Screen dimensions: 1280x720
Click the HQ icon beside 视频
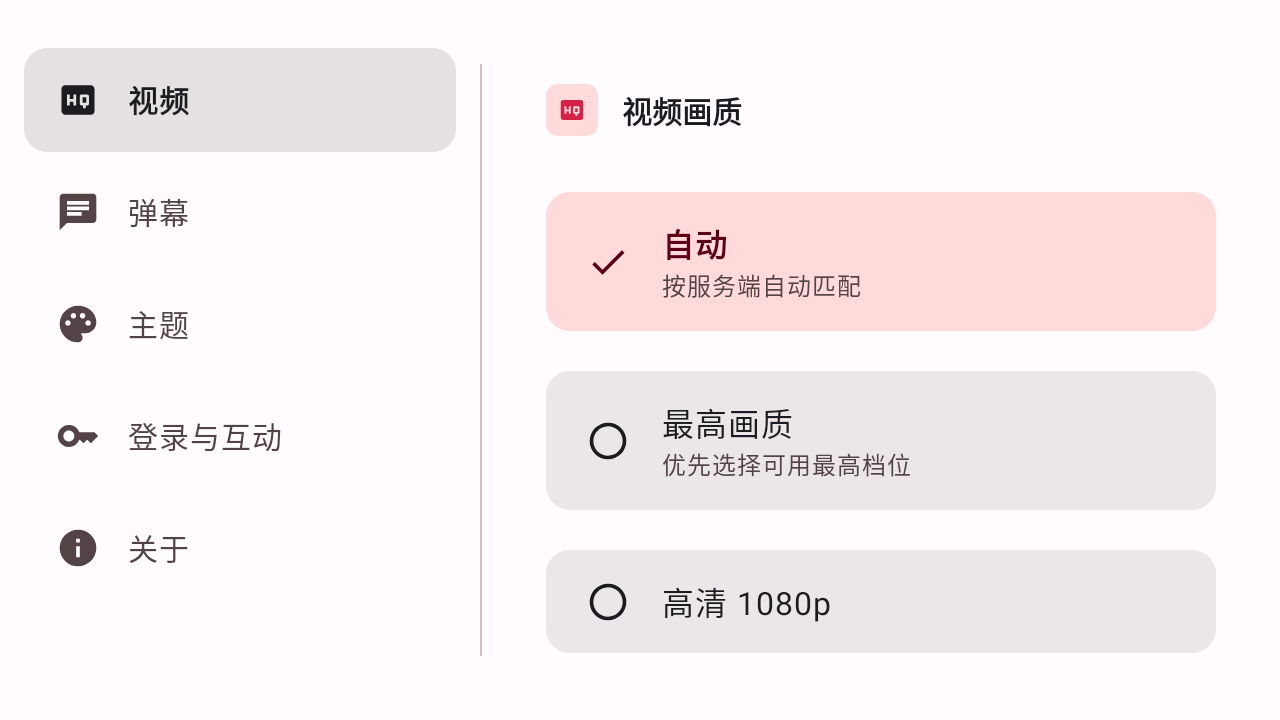[x=78, y=100]
